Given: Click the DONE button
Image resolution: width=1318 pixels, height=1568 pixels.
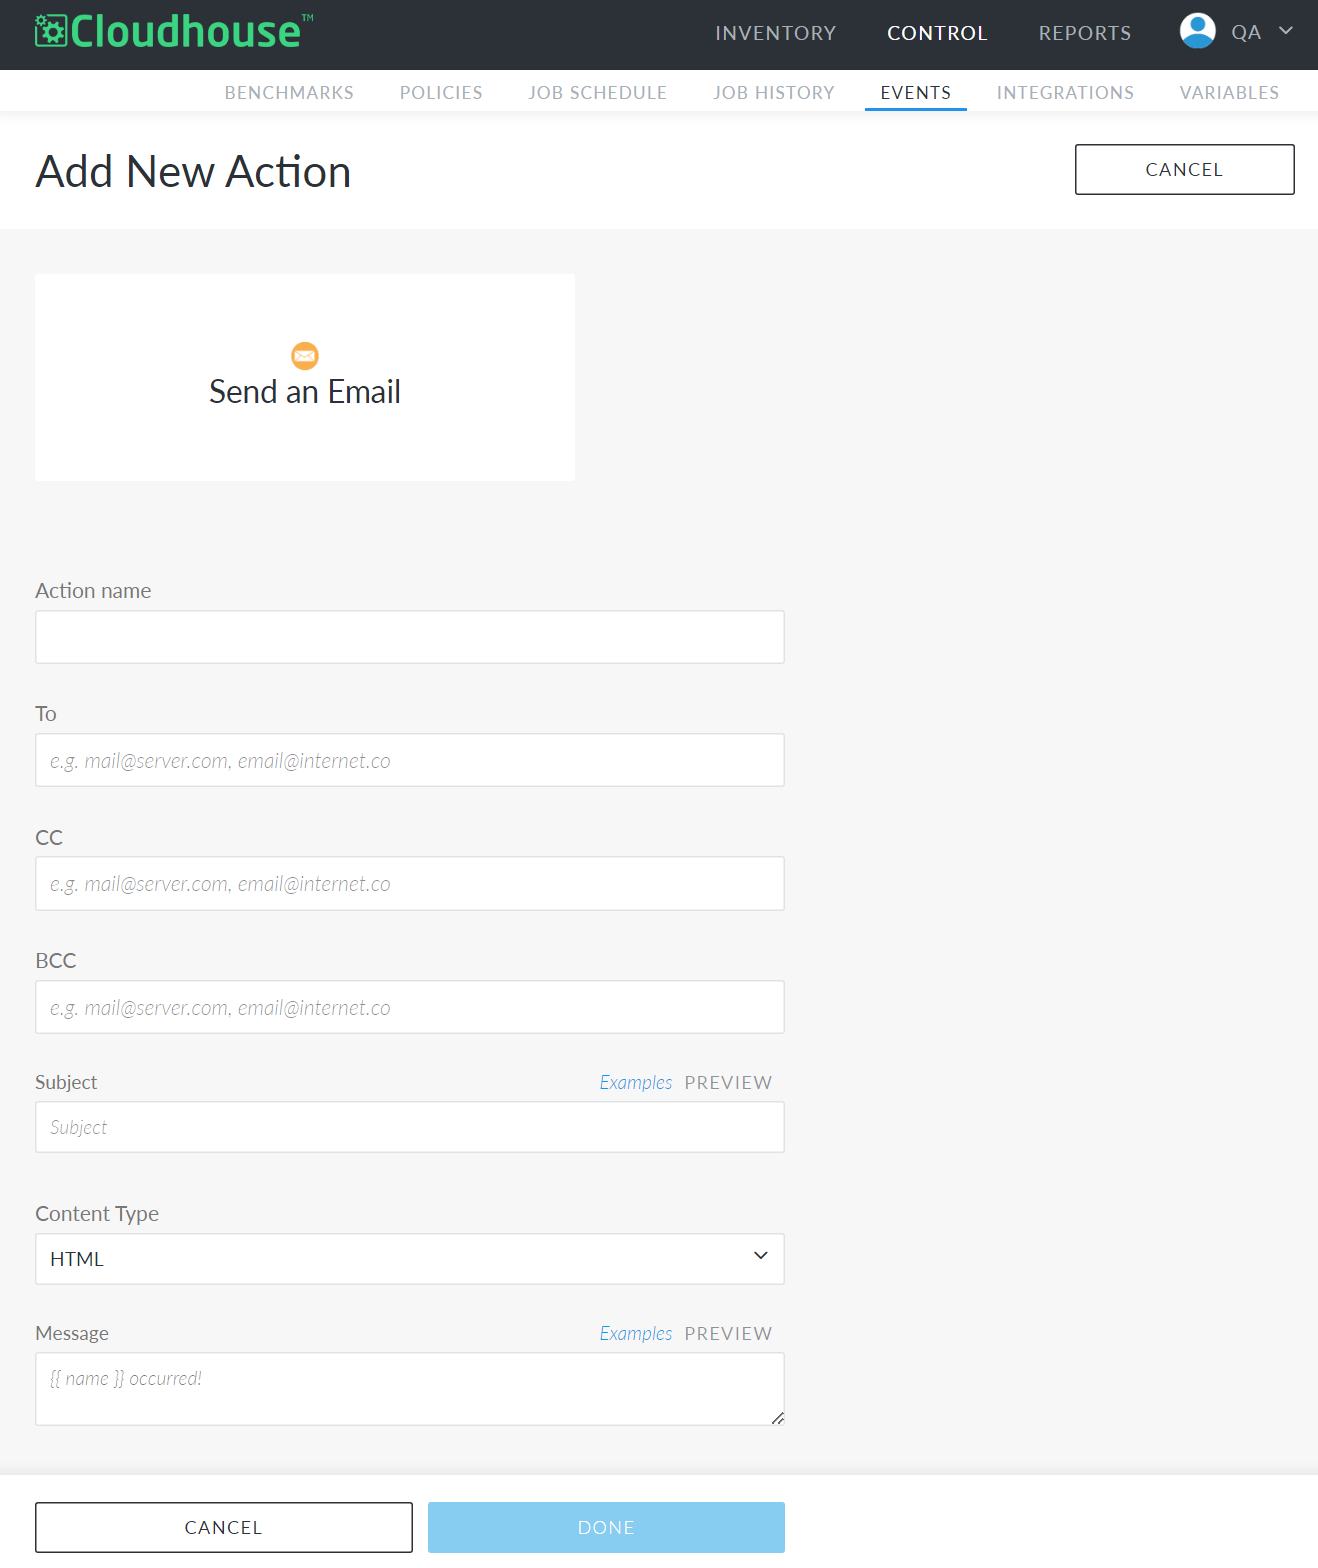Looking at the screenshot, I should (606, 1528).
